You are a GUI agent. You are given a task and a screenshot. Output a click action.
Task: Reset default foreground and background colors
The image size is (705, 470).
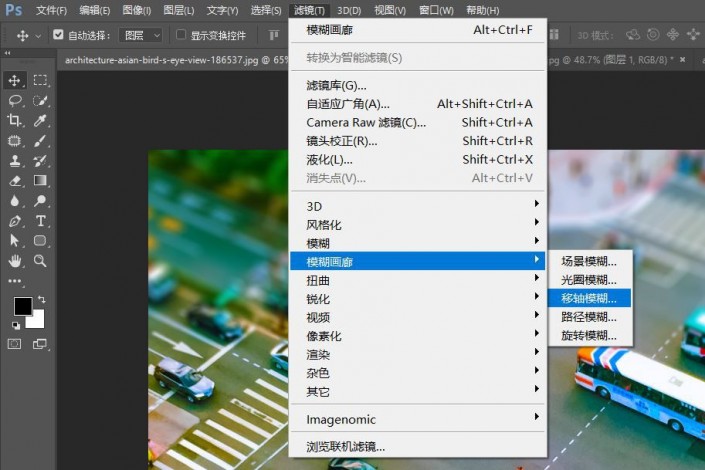(16, 325)
